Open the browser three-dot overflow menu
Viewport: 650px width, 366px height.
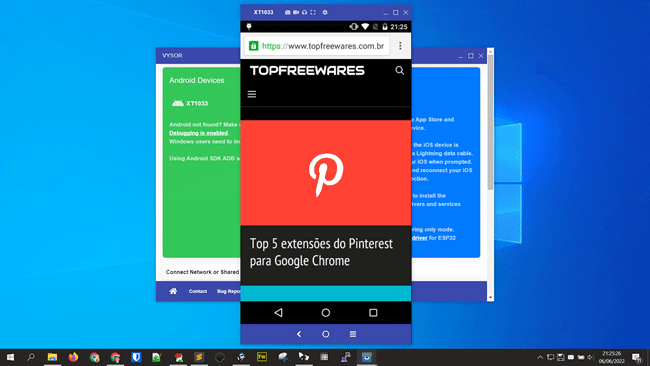coord(400,46)
